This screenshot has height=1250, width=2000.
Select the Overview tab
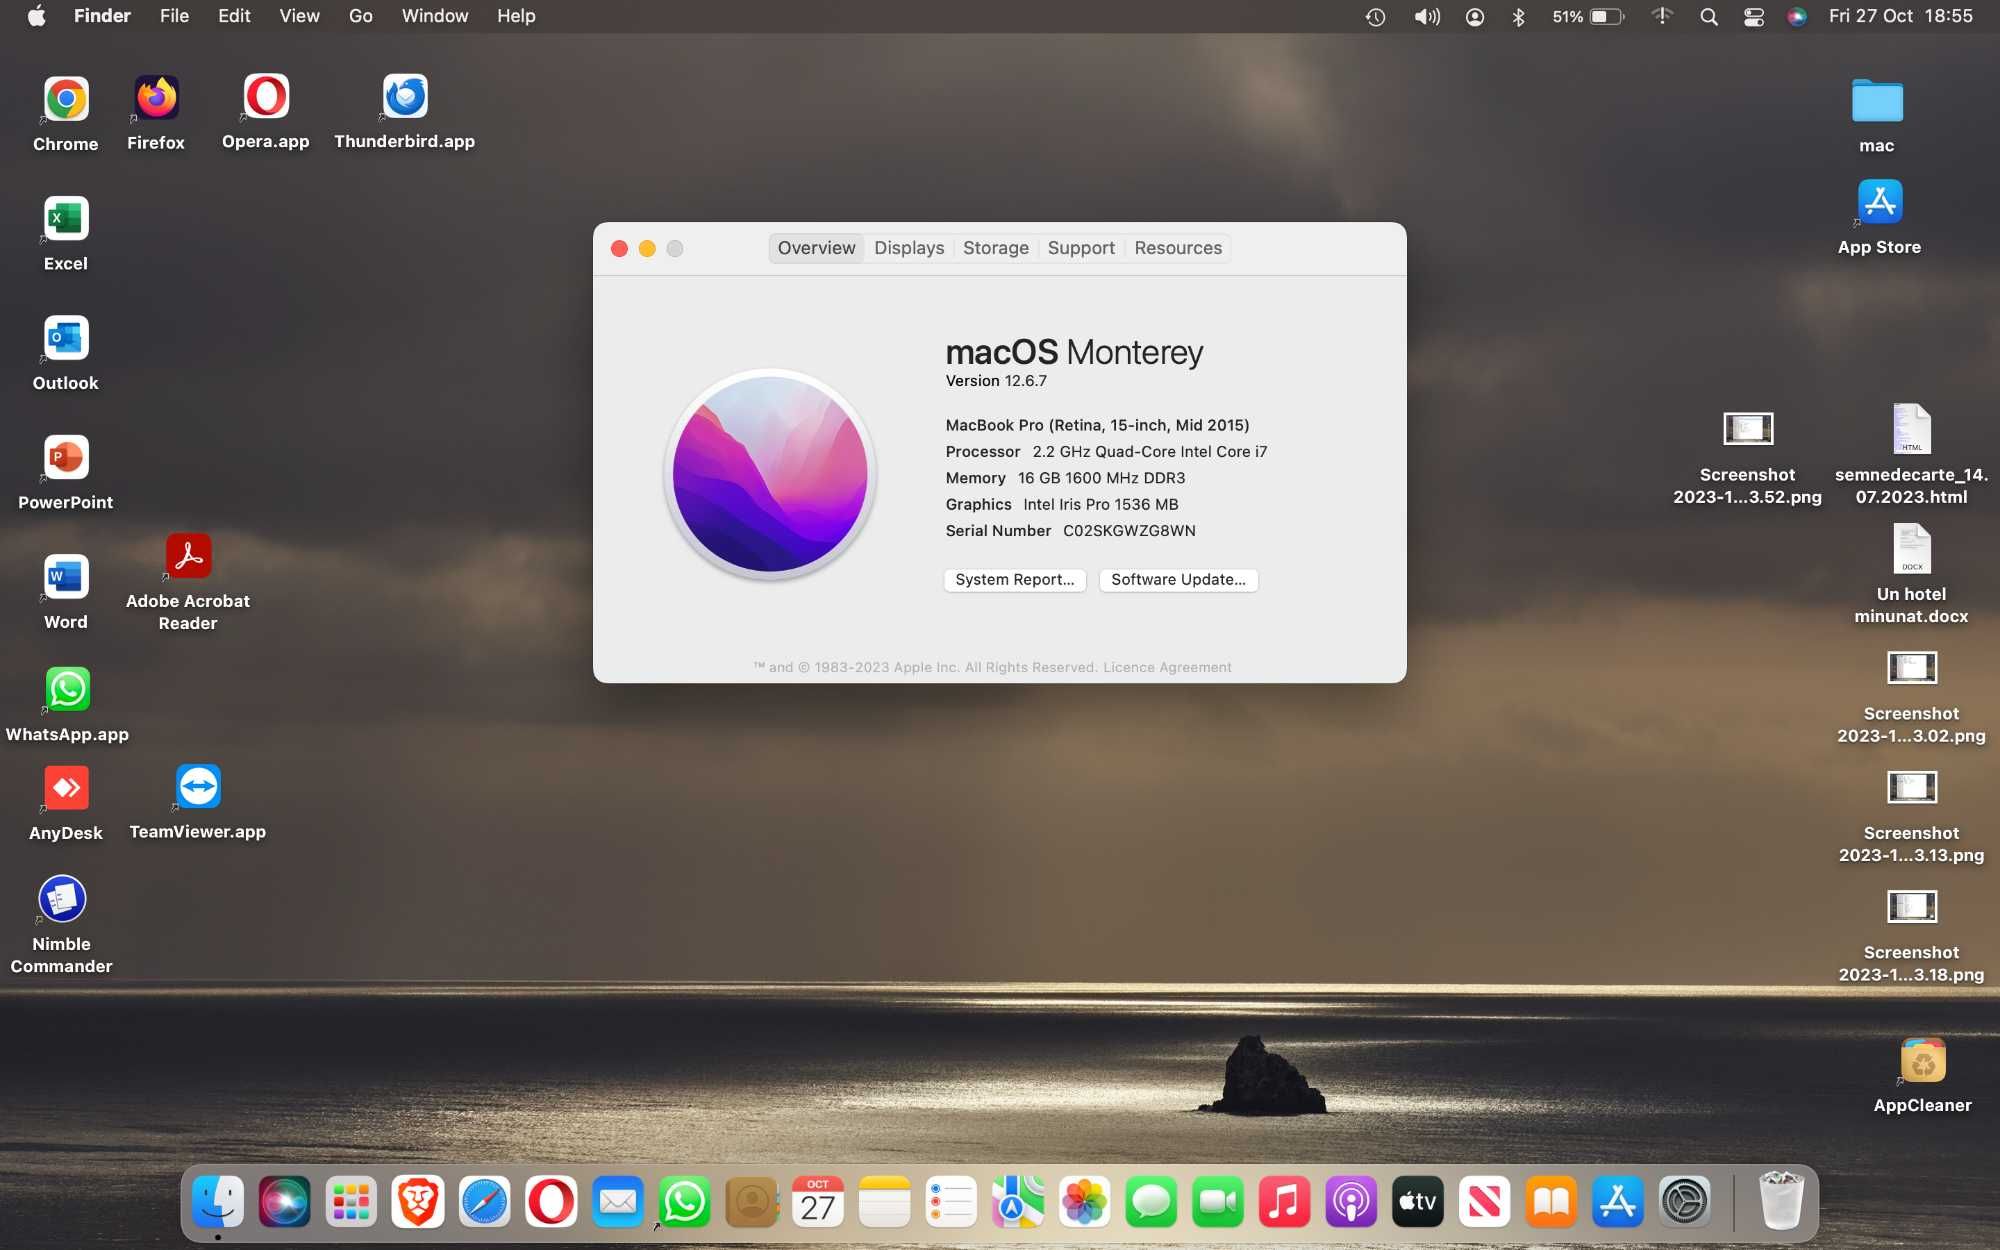click(x=817, y=248)
